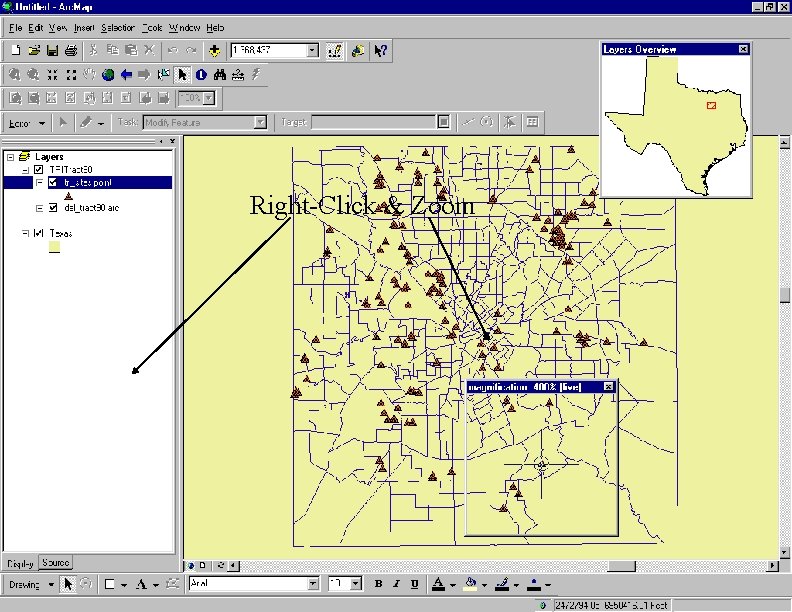Click the Add Data plus icon

(x=214, y=50)
